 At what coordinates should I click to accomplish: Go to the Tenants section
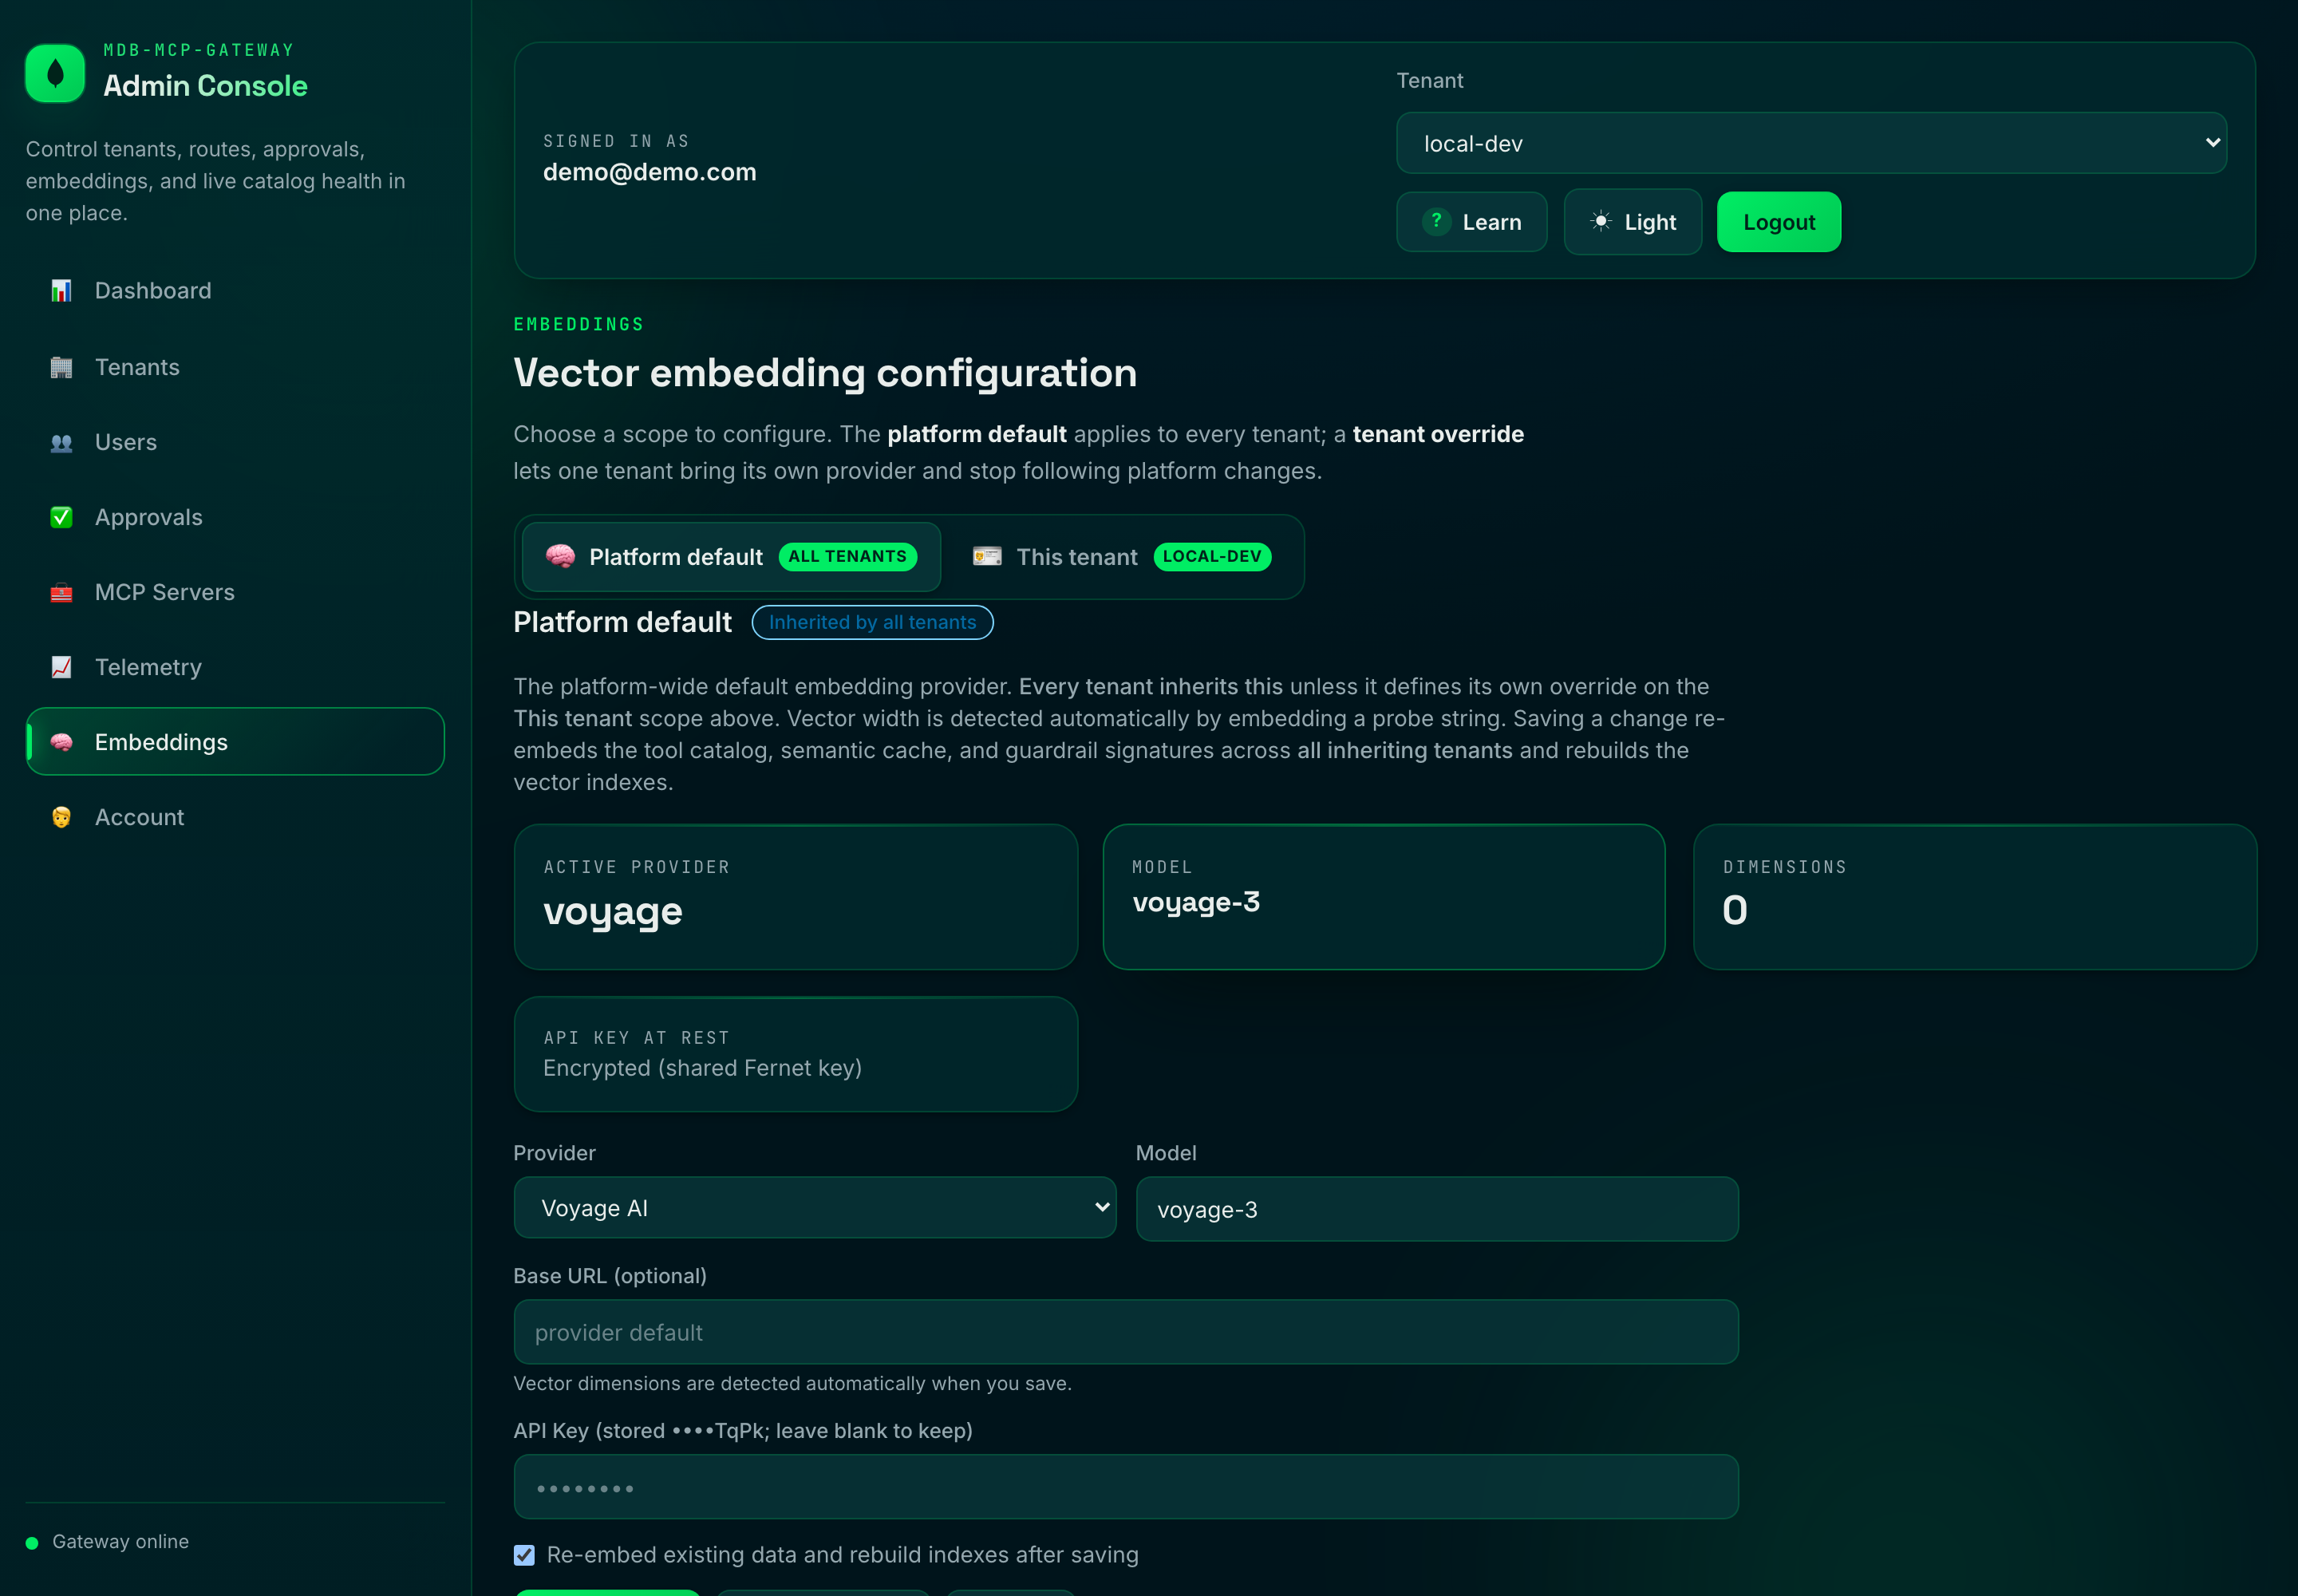235,367
